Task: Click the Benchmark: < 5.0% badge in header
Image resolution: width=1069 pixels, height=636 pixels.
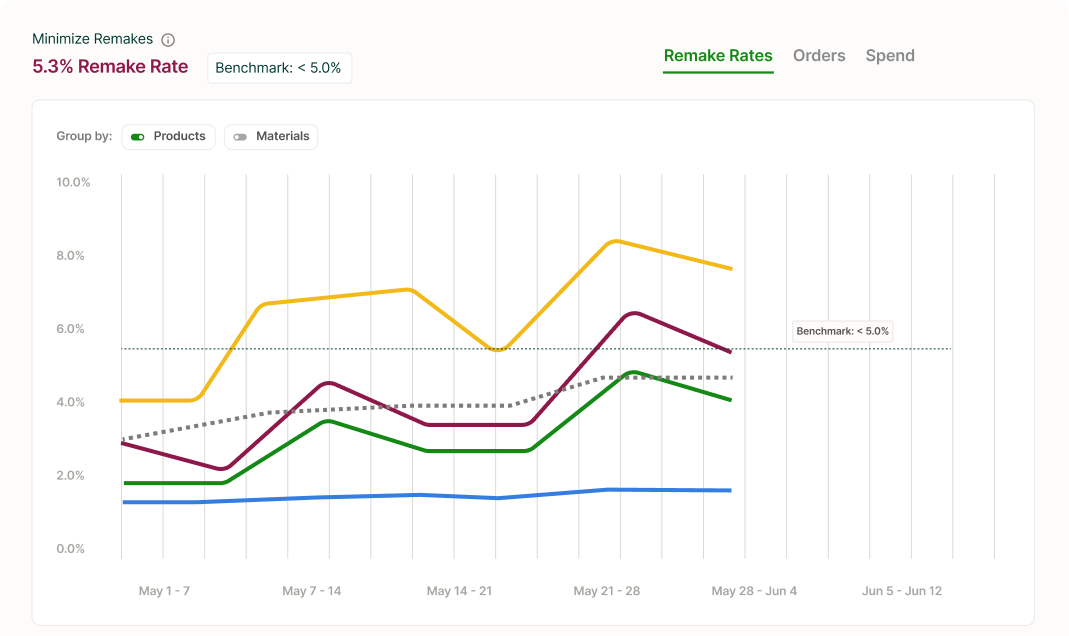Action: click(280, 68)
